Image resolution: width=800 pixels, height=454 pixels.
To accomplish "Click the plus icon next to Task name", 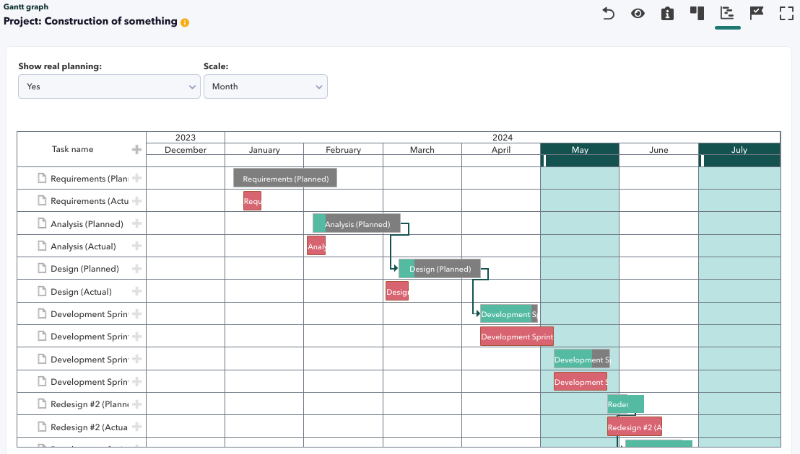I will point(137,149).
